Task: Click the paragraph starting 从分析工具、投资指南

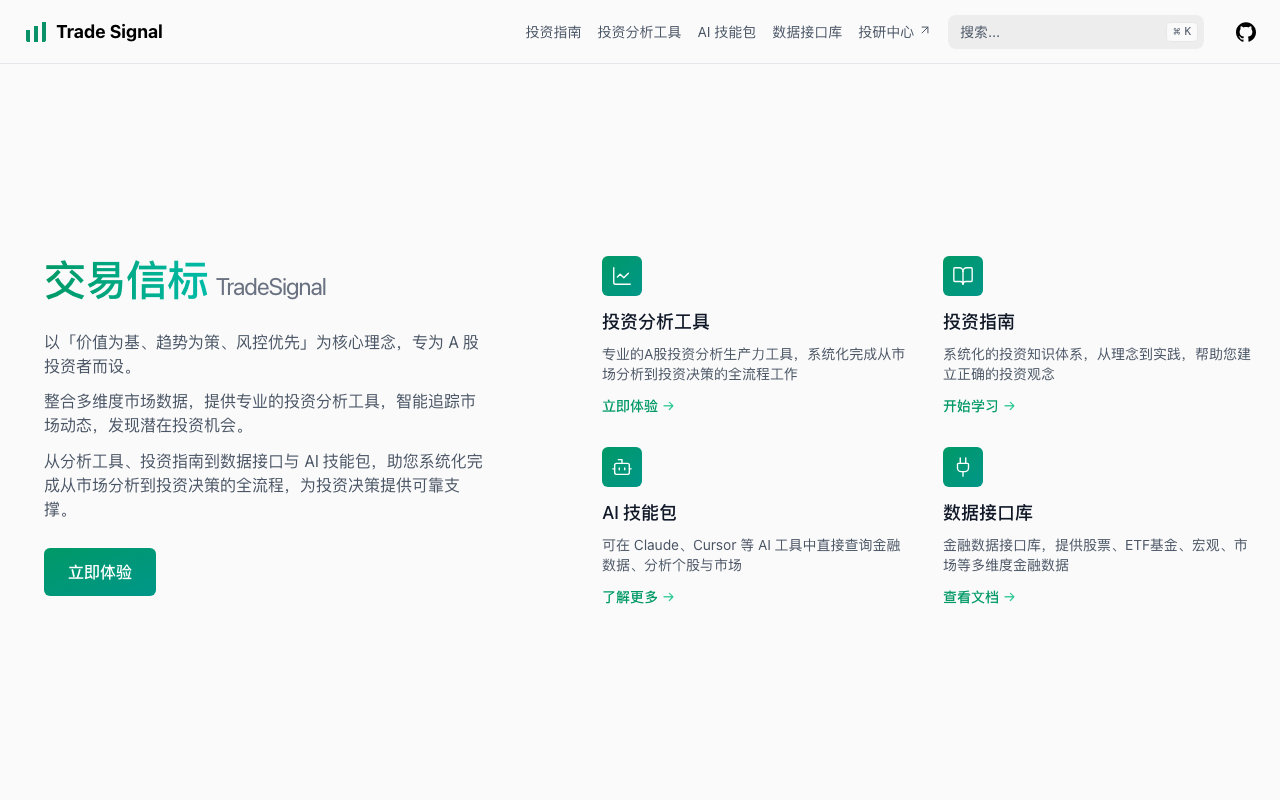Action: click(263, 485)
